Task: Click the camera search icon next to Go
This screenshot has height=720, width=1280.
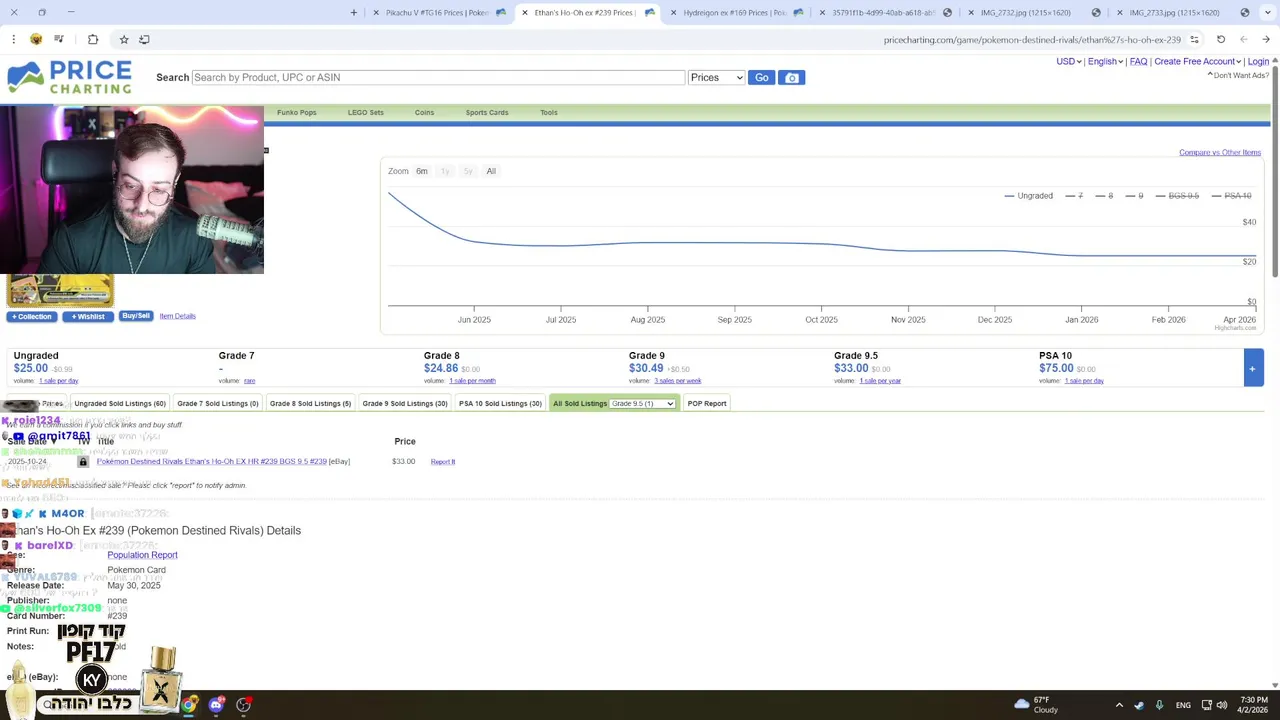Action: coord(791,78)
